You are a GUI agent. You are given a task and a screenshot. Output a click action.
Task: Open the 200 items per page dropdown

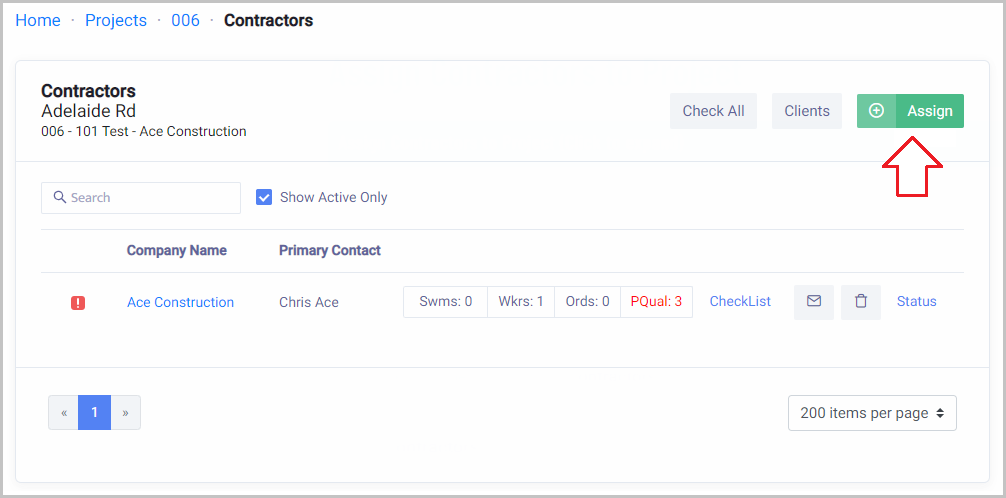tap(872, 413)
